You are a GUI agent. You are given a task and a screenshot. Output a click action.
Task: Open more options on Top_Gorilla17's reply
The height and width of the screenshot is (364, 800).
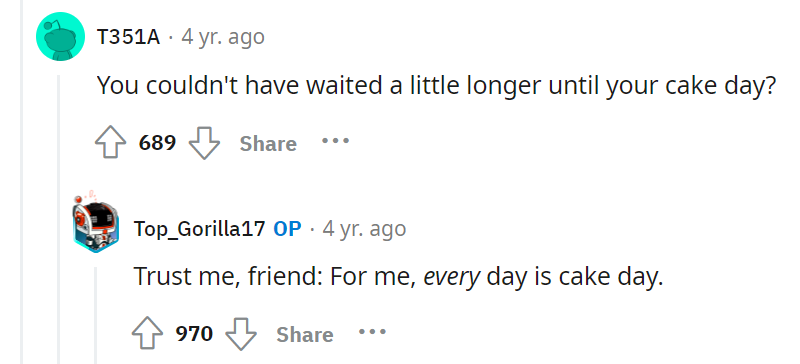pos(372,332)
